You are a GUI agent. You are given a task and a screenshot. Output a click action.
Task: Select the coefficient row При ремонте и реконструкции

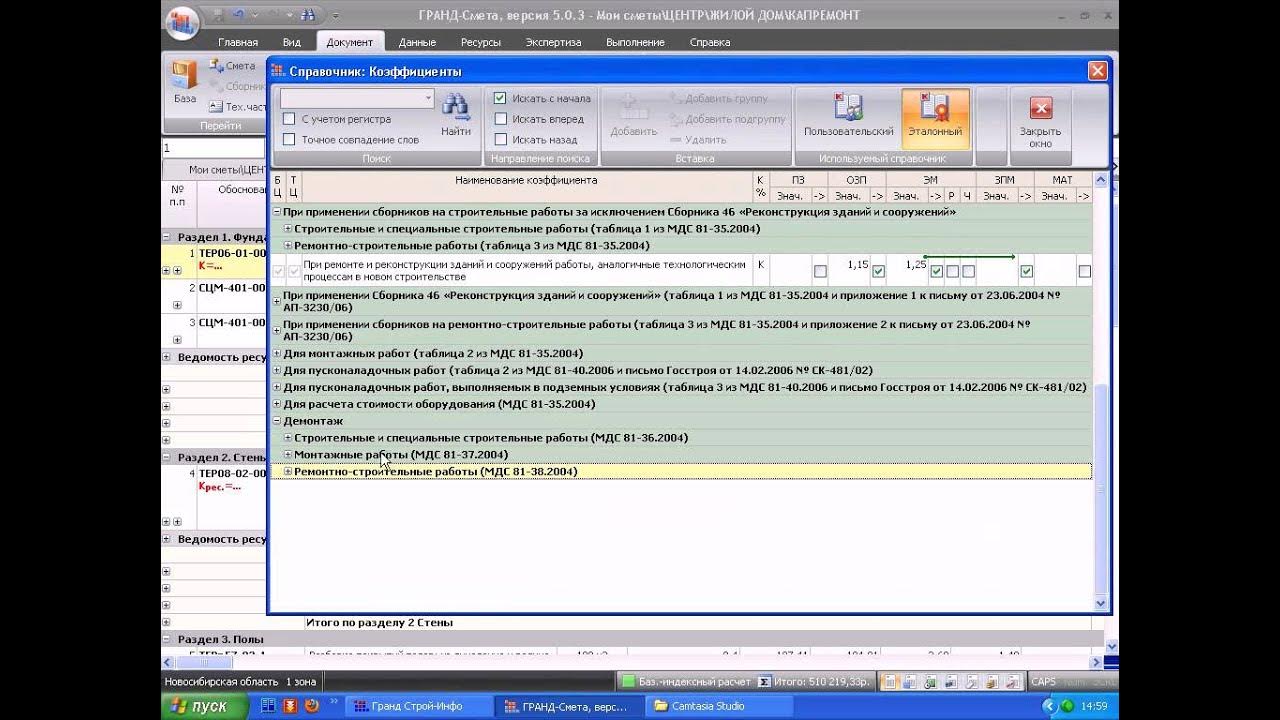click(x=681, y=271)
